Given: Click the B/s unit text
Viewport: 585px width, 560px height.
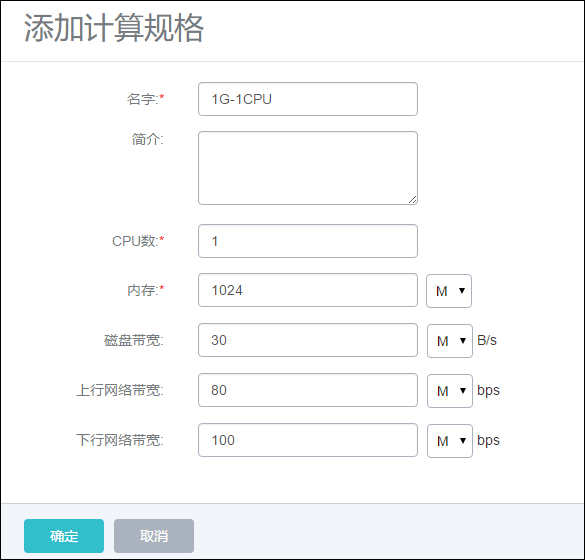Looking at the screenshot, I should [x=487, y=340].
